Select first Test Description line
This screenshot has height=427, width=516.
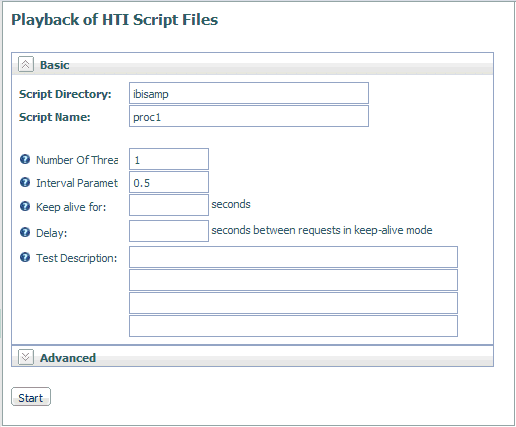click(293, 257)
